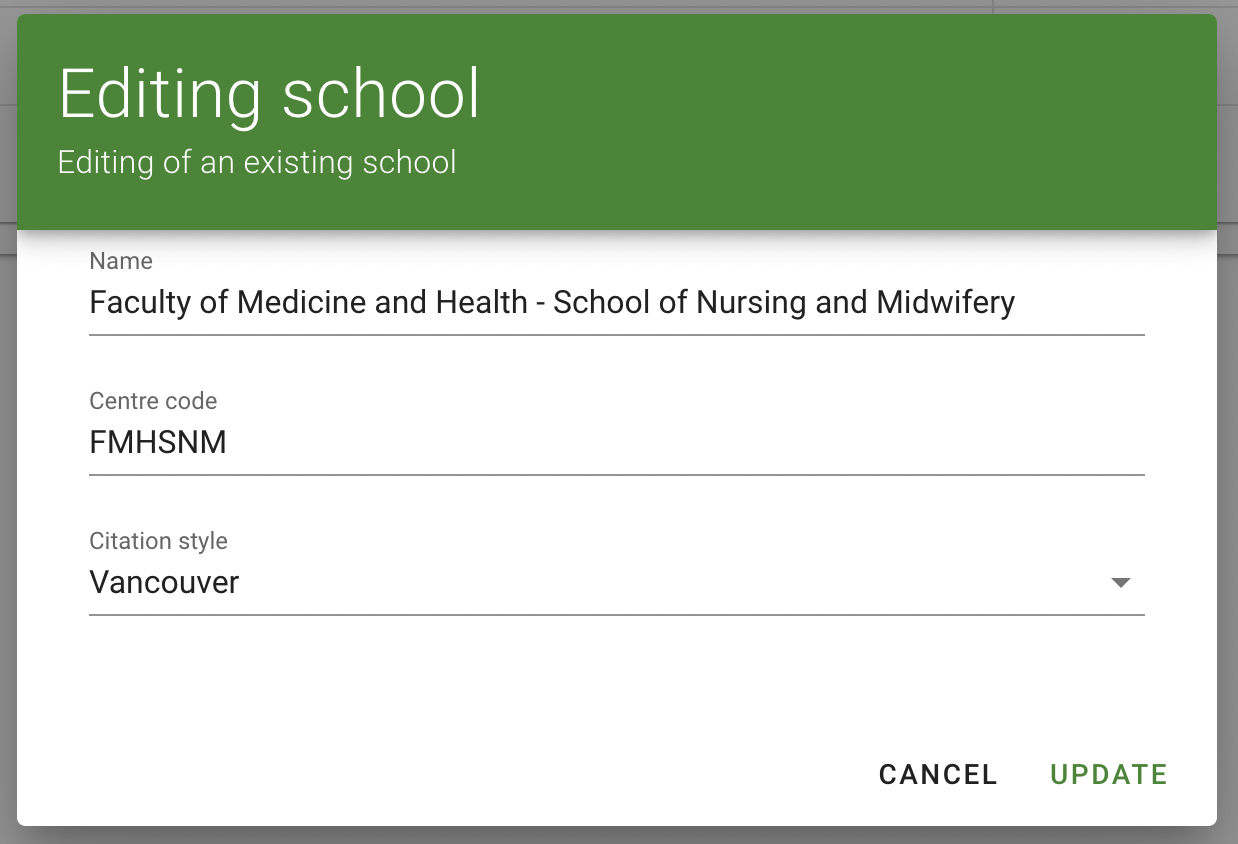Click the dropdown arrow beside Vancouver
Viewport: 1238px width, 844px height.
point(1120,582)
